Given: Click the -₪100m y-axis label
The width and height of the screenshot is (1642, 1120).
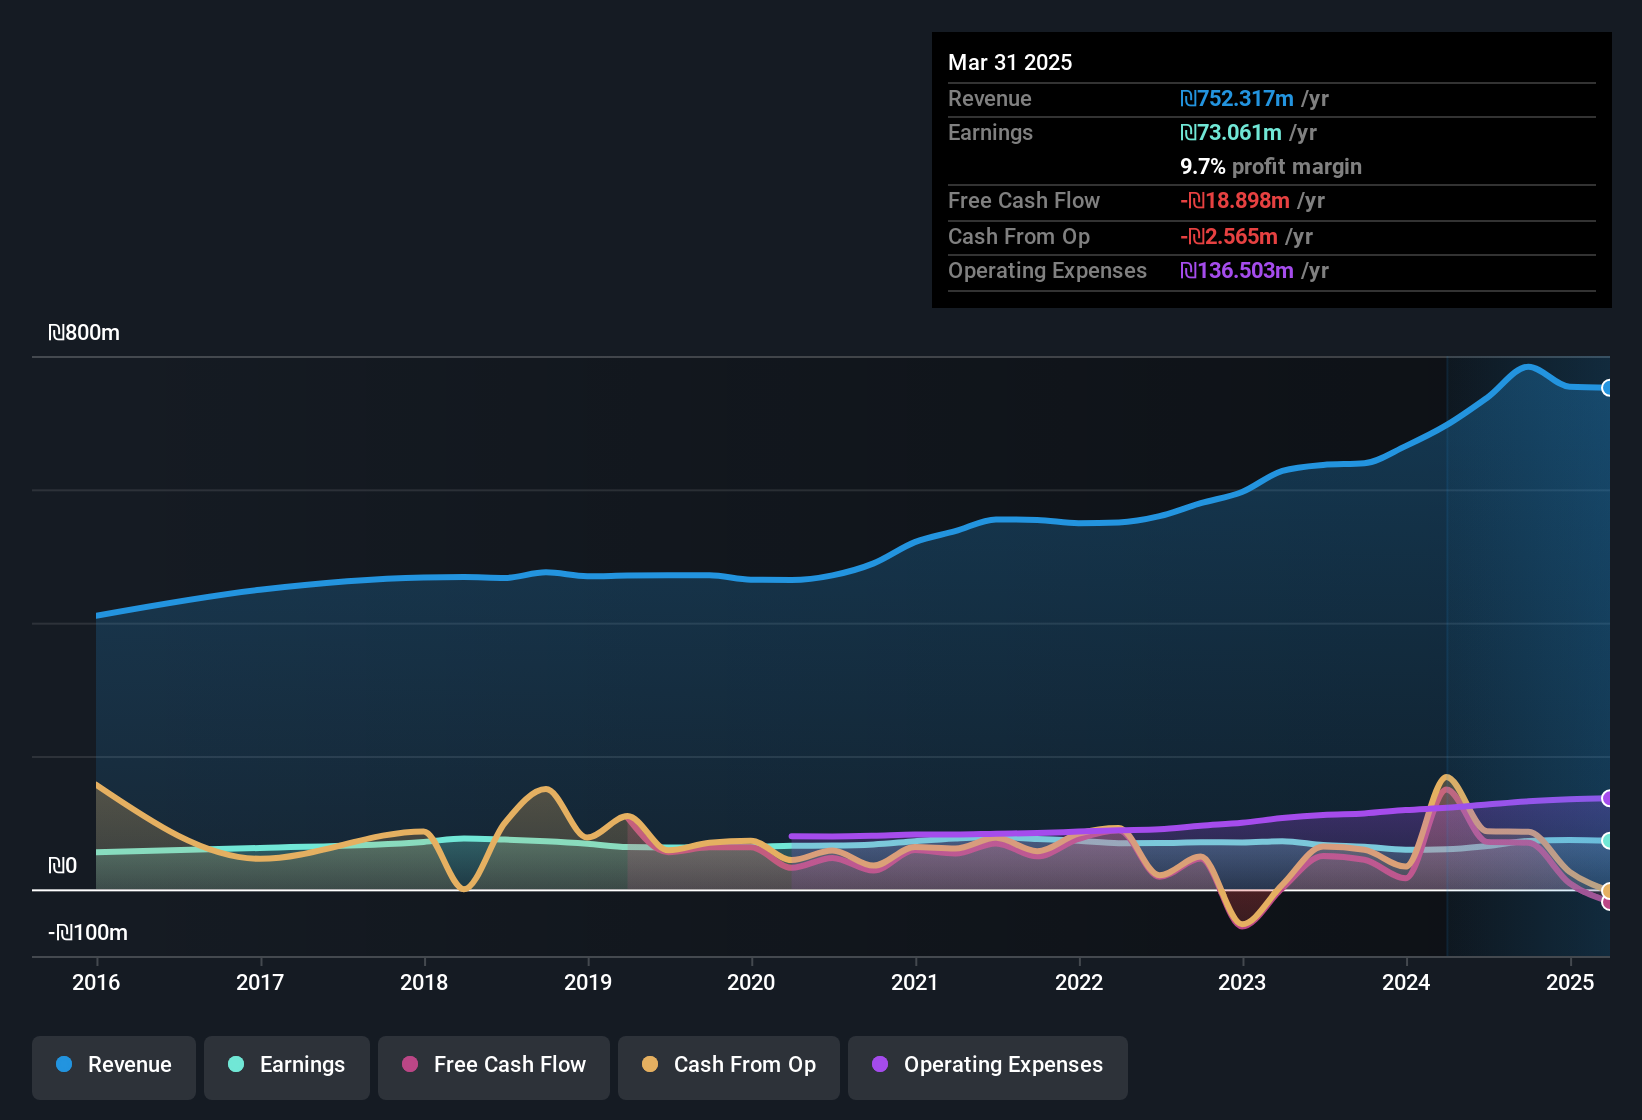Looking at the screenshot, I should tap(88, 933).
